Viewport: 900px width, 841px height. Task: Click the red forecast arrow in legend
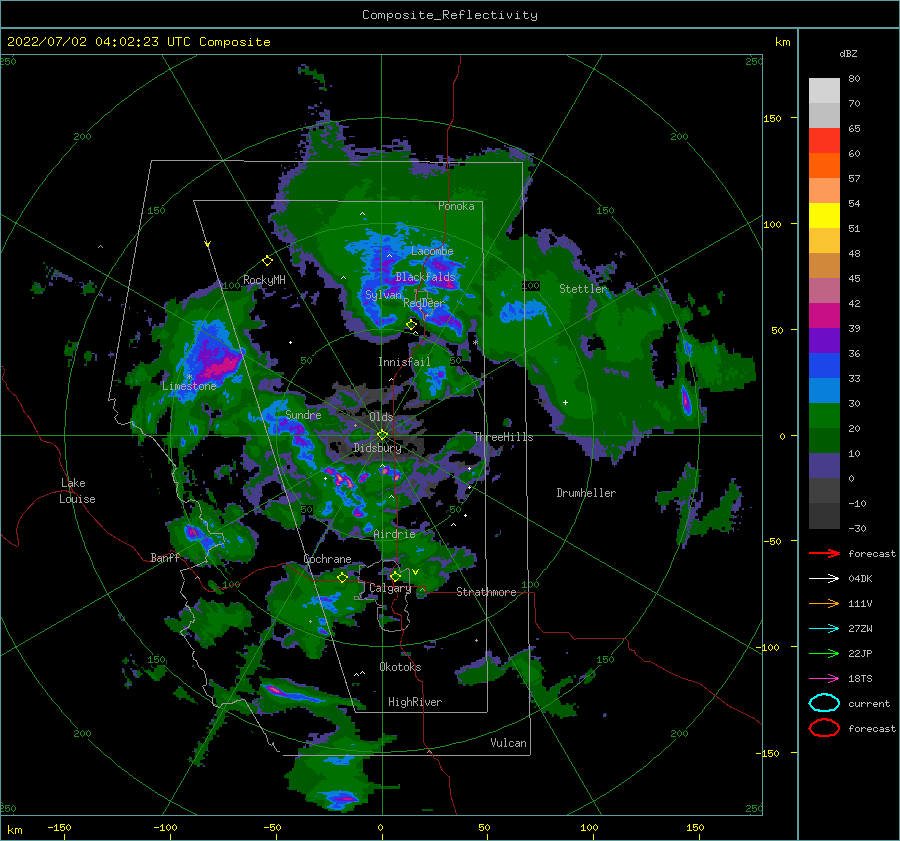(x=824, y=553)
